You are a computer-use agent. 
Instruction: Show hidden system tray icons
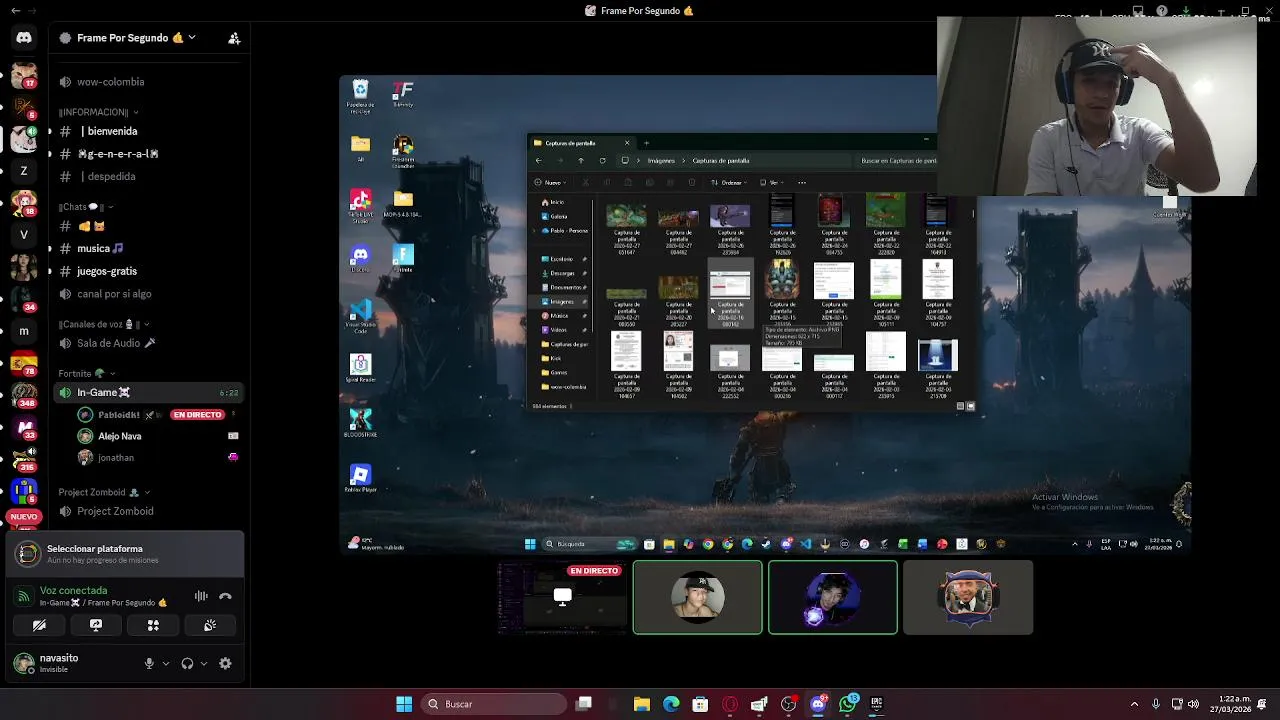coord(1134,704)
